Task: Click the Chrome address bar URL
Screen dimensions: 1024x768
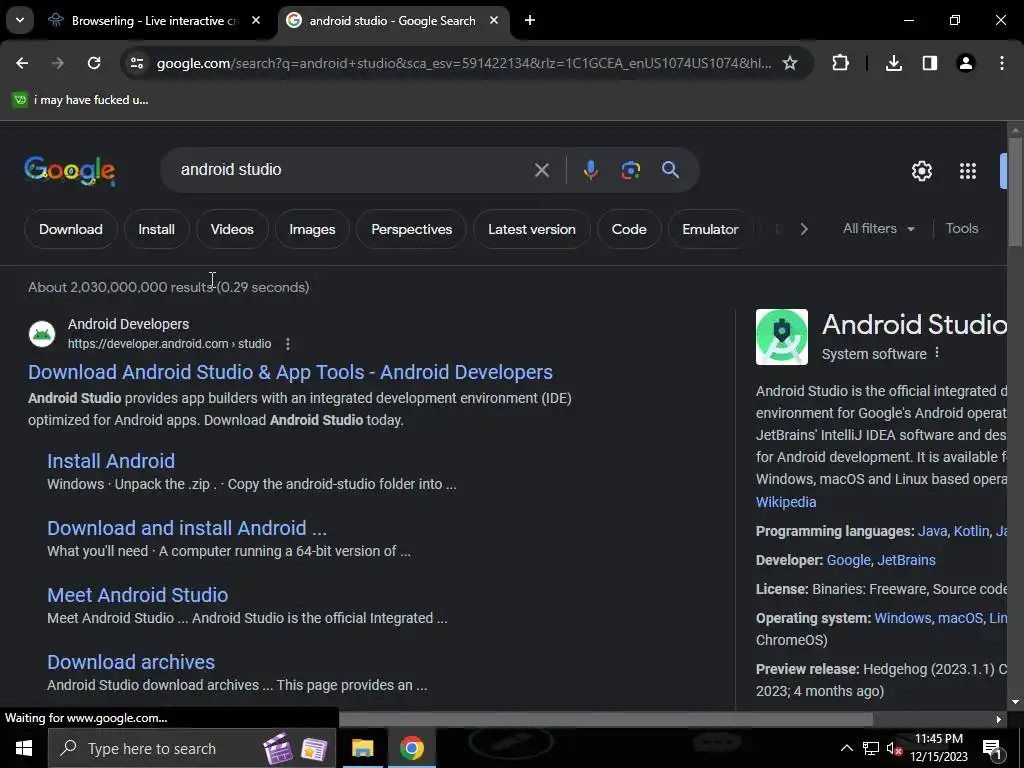Action: (464, 63)
